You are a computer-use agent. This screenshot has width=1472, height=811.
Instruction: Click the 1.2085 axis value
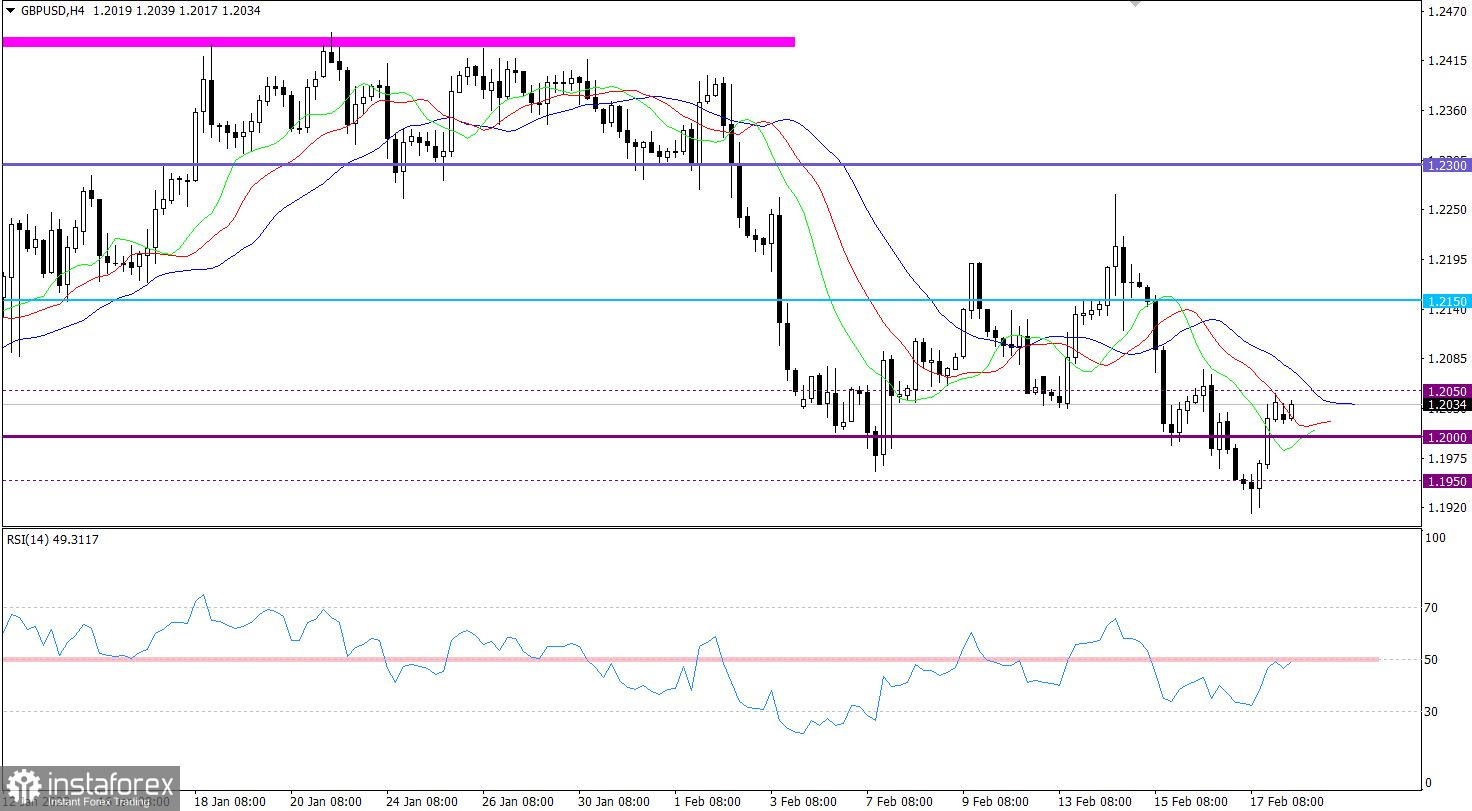click(x=1448, y=358)
